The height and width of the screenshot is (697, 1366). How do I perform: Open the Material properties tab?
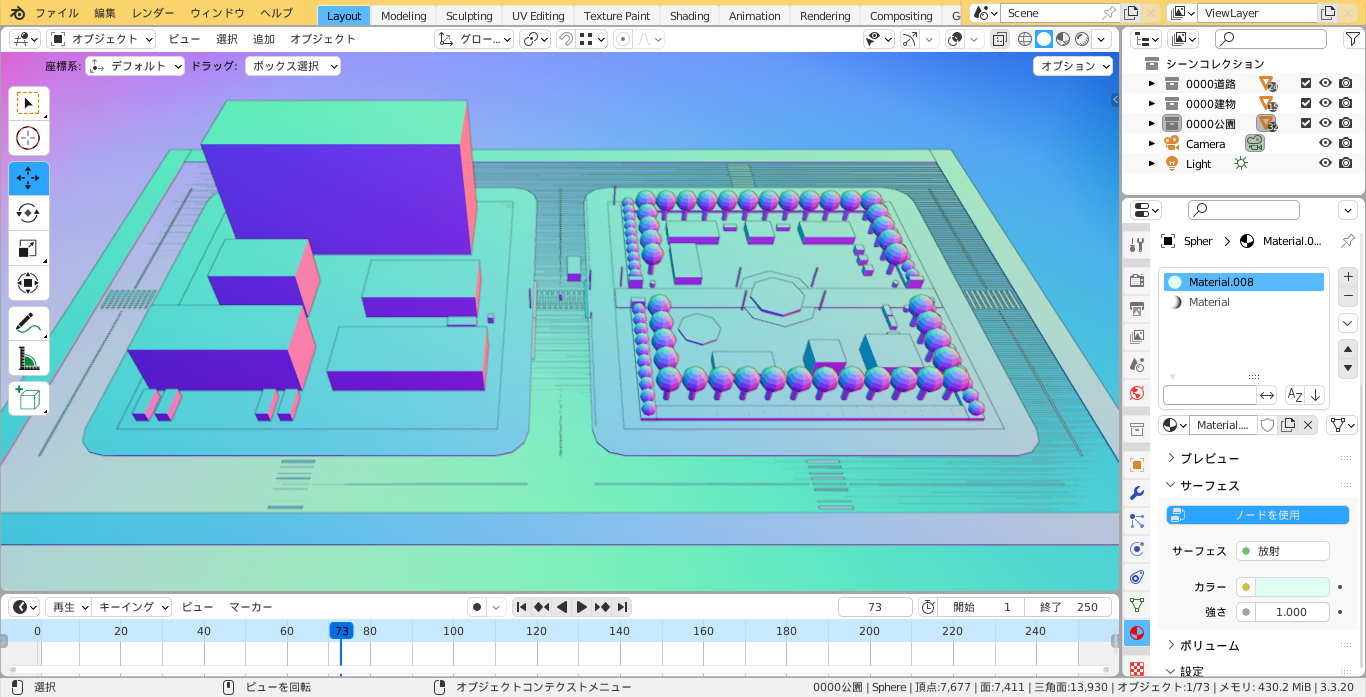1136,633
